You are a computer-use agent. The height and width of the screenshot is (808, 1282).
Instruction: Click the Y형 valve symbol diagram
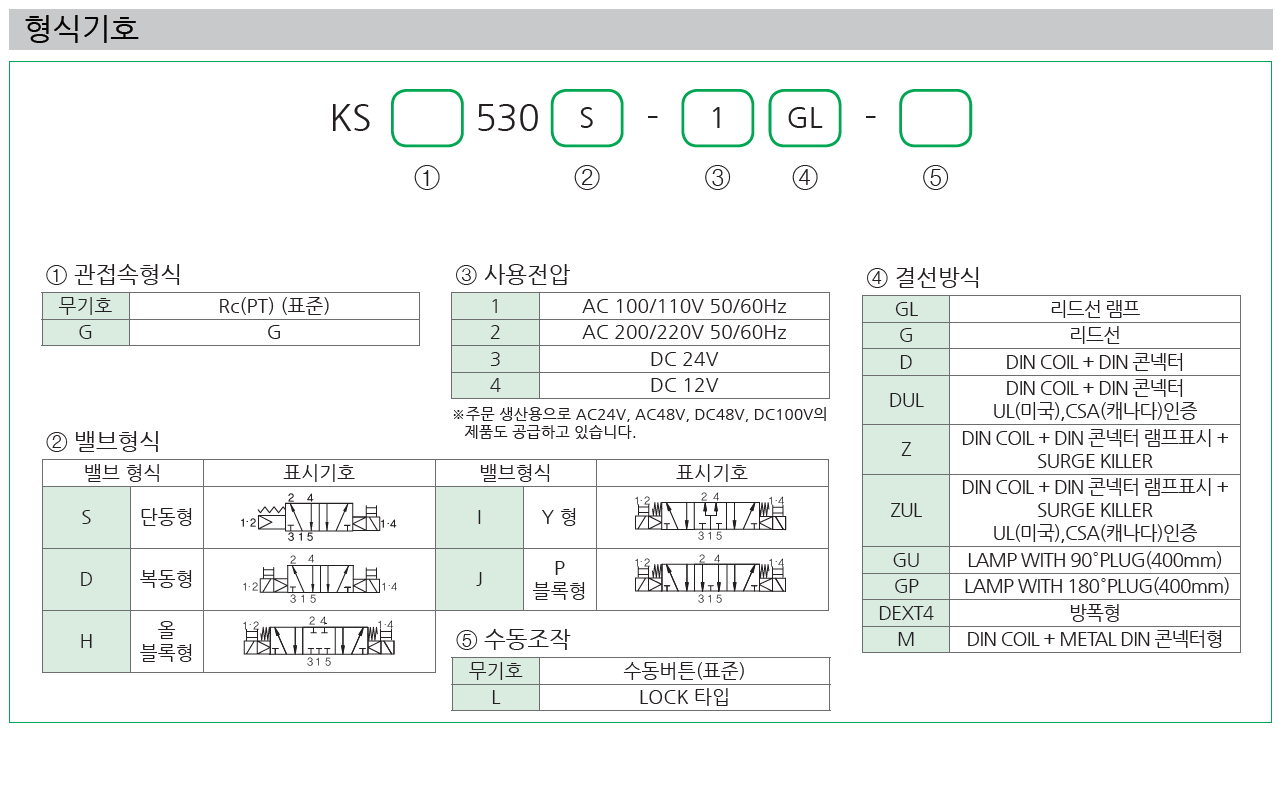711,517
